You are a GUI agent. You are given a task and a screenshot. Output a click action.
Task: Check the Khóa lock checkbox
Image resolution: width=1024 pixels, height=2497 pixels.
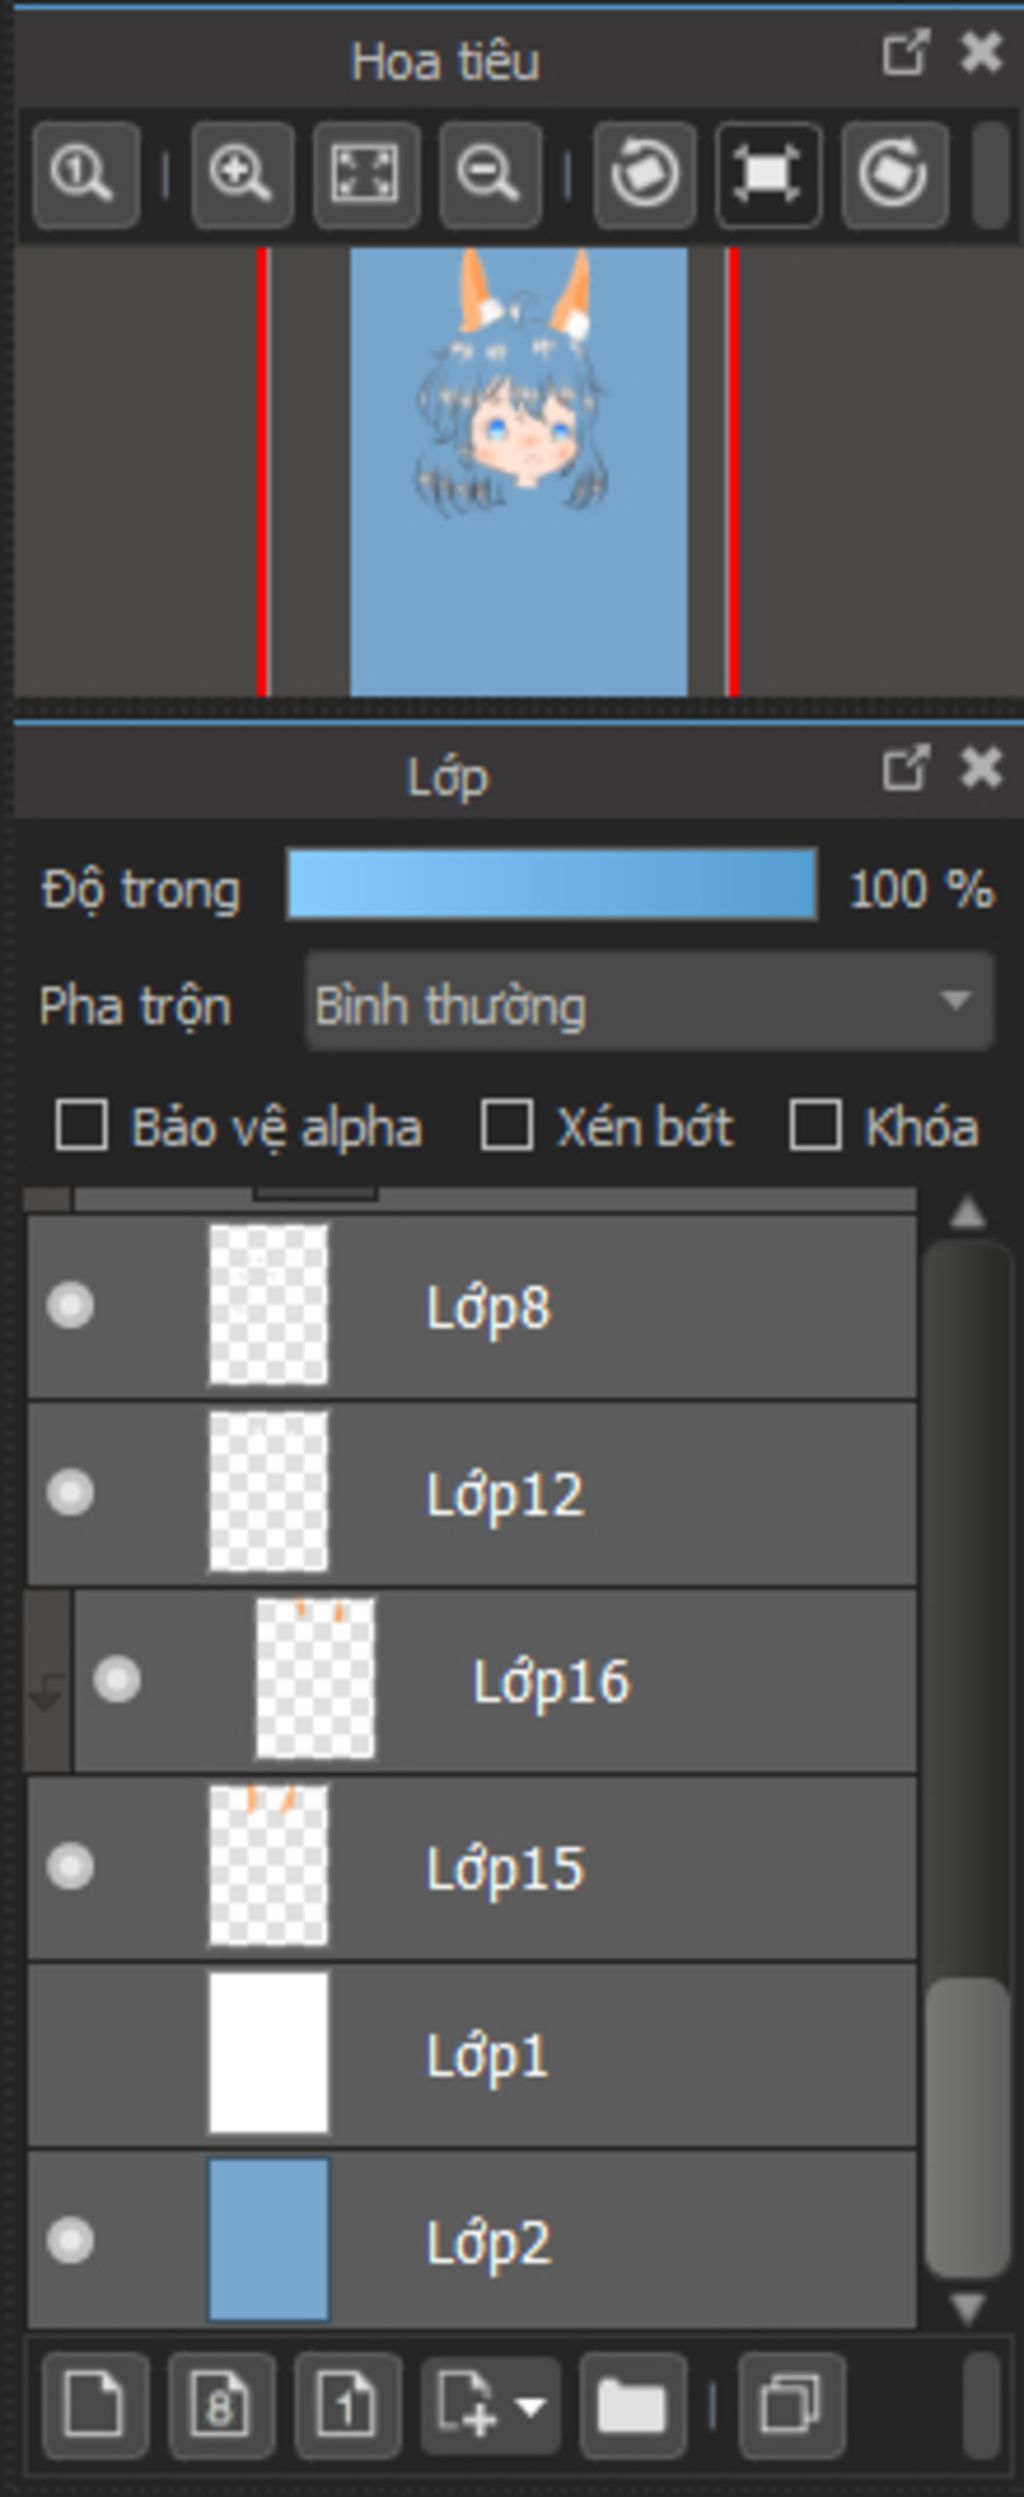815,1127
